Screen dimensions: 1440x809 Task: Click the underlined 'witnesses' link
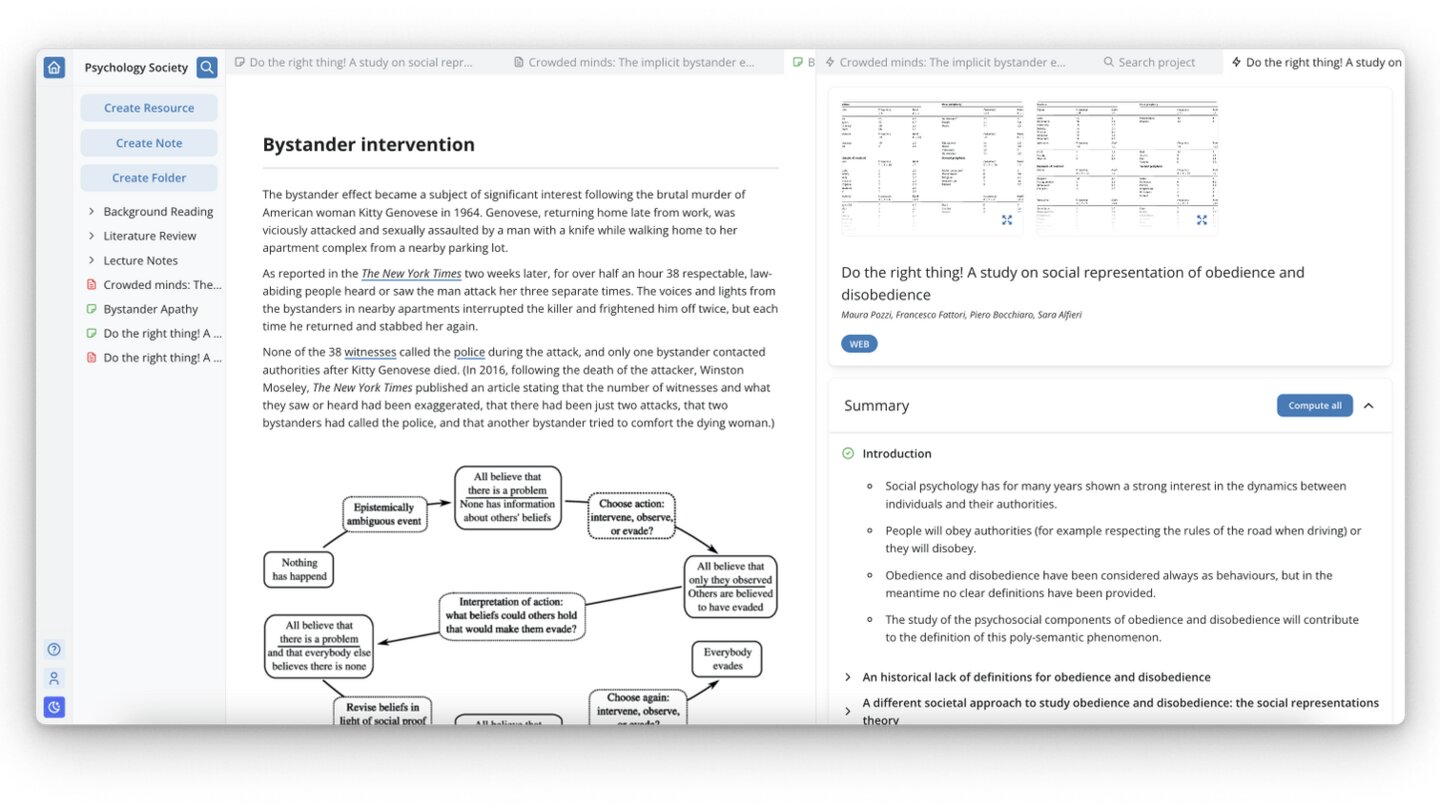click(x=370, y=352)
